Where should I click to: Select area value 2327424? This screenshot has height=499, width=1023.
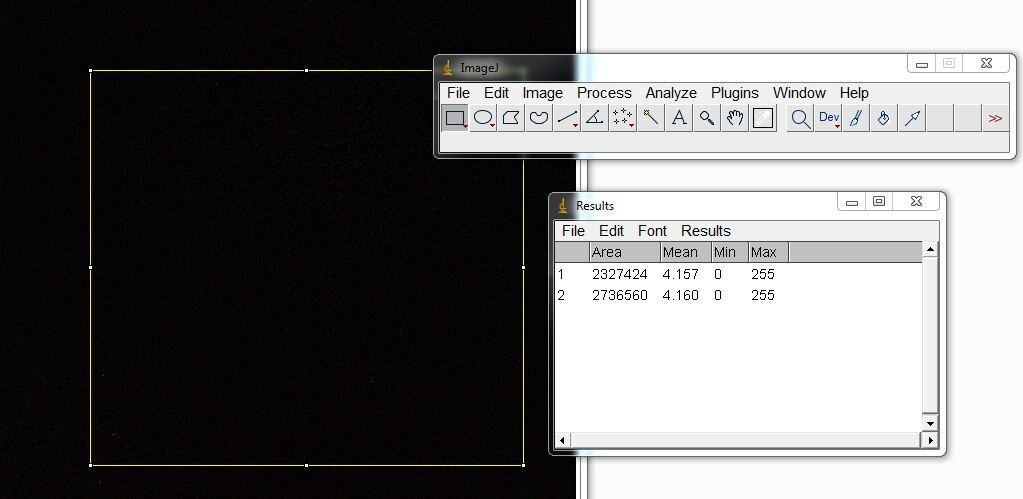[x=619, y=275]
